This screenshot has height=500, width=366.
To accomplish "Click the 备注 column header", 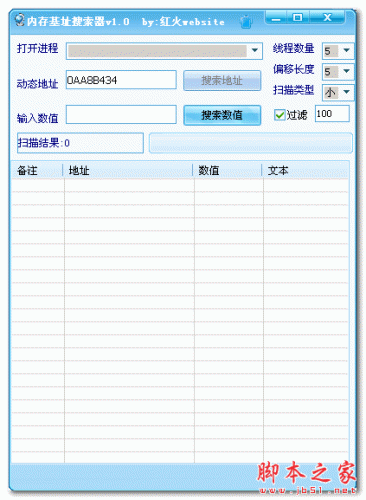I will pos(37,170).
